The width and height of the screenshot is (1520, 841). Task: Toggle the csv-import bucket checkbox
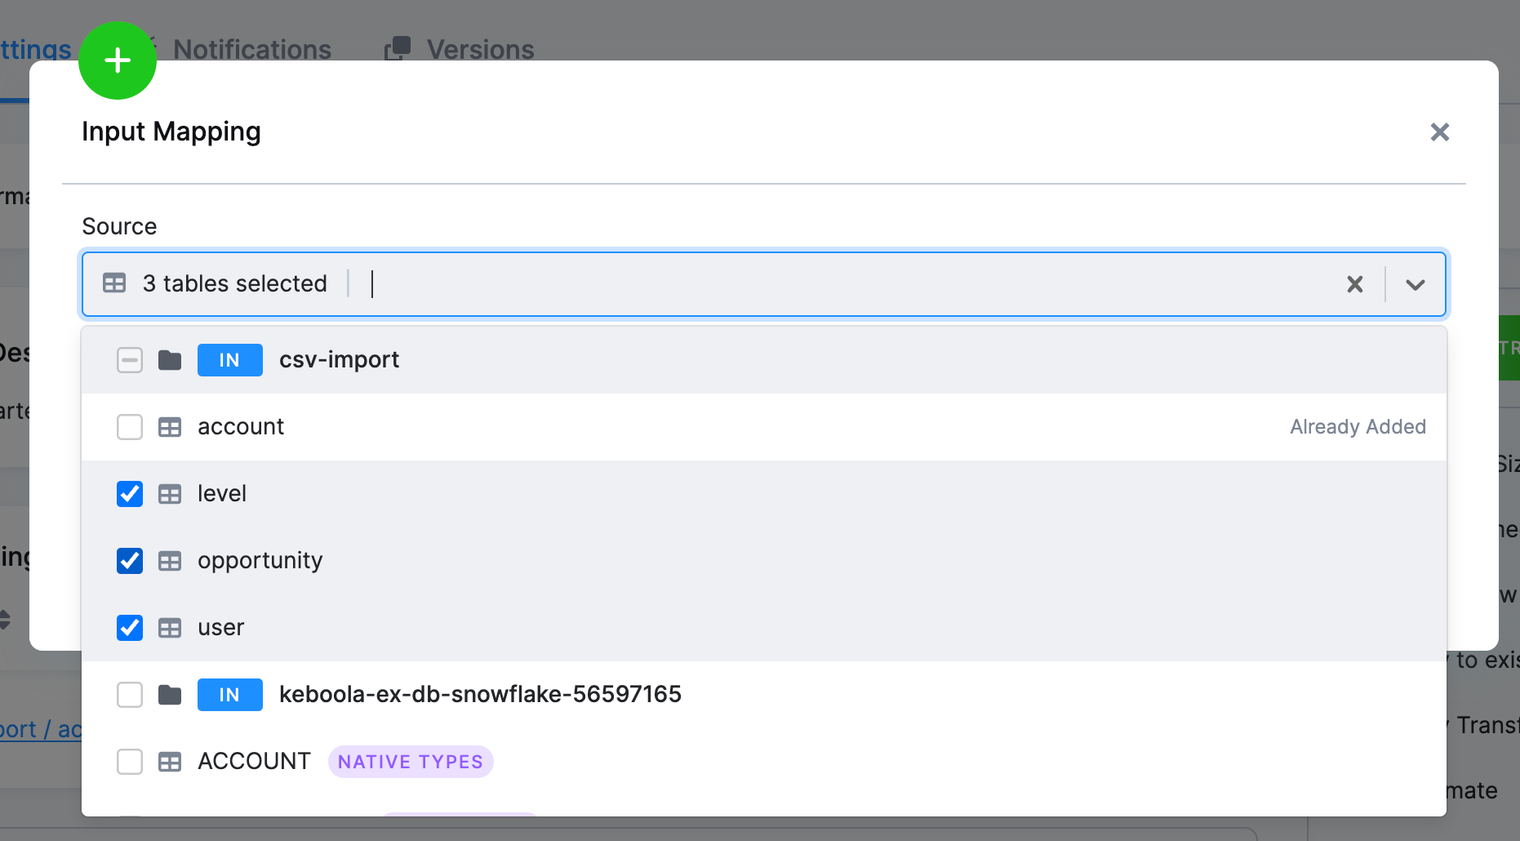(x=129, y=360)
